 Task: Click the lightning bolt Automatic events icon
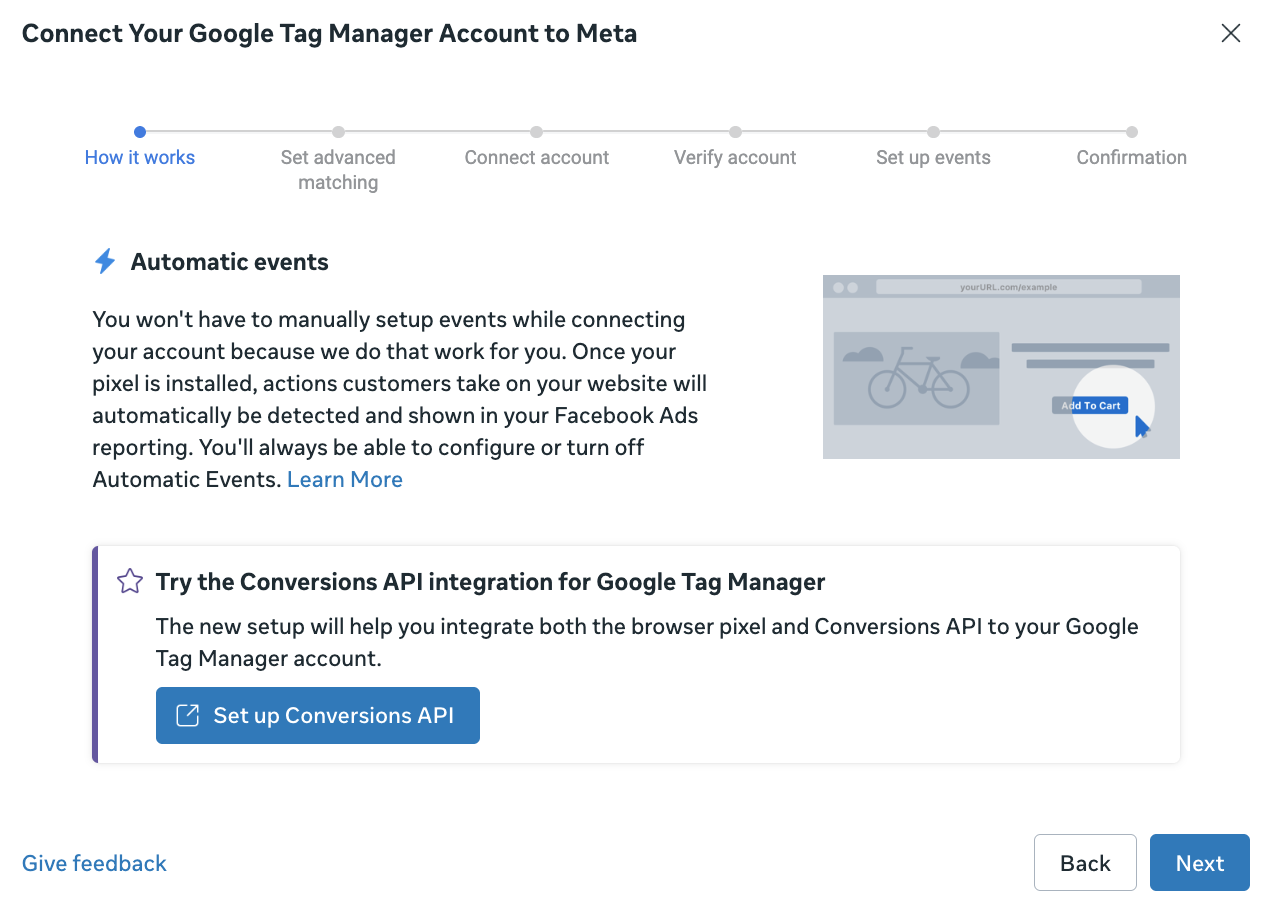click(105, 262)
